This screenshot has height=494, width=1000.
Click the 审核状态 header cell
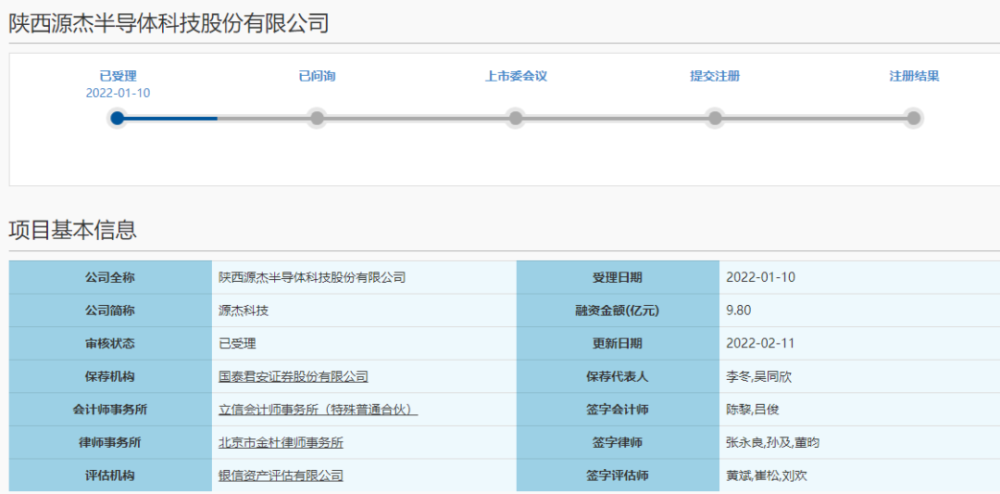coord(110,344)
